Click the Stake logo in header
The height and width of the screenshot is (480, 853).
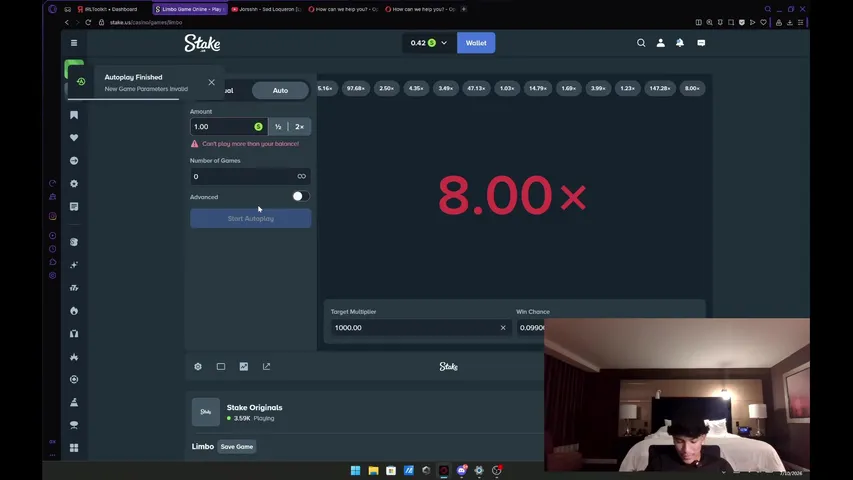click(x=202, y=43)
